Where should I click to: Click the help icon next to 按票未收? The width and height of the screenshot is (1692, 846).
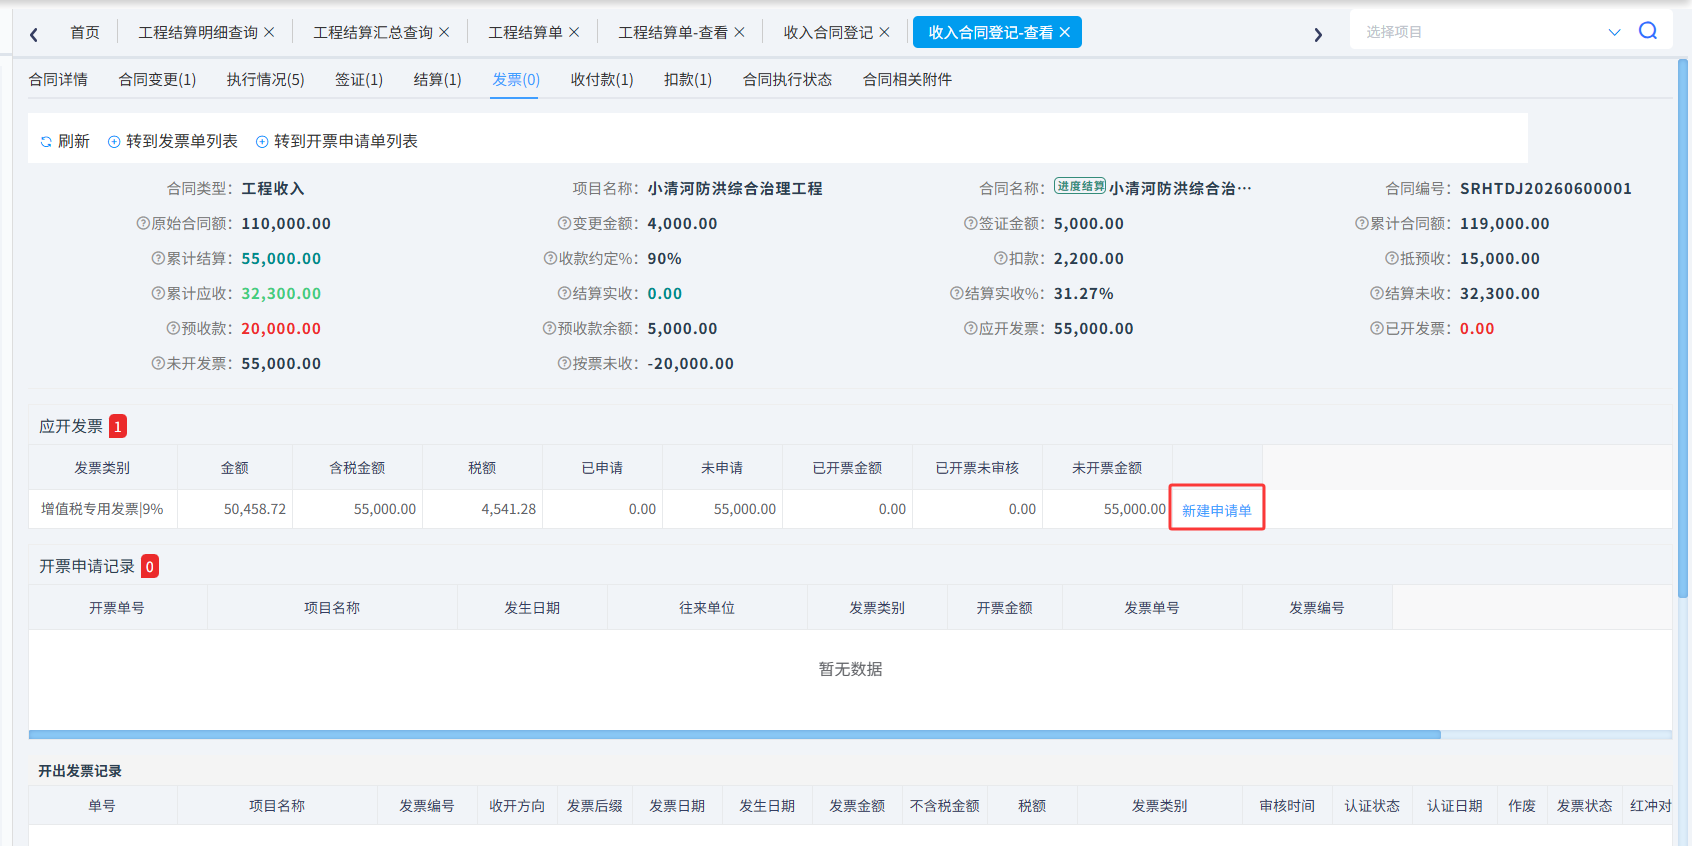(x=564, y=364)
